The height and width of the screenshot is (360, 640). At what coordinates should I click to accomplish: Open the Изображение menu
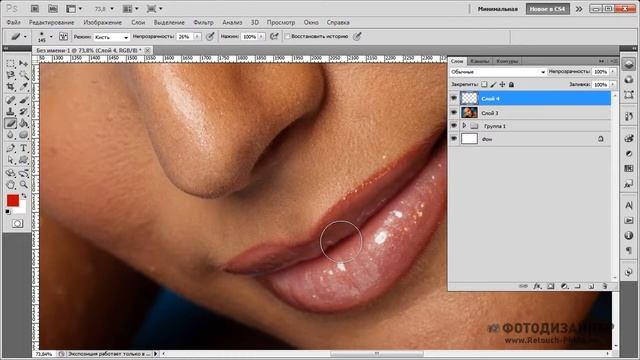point(102,22)
